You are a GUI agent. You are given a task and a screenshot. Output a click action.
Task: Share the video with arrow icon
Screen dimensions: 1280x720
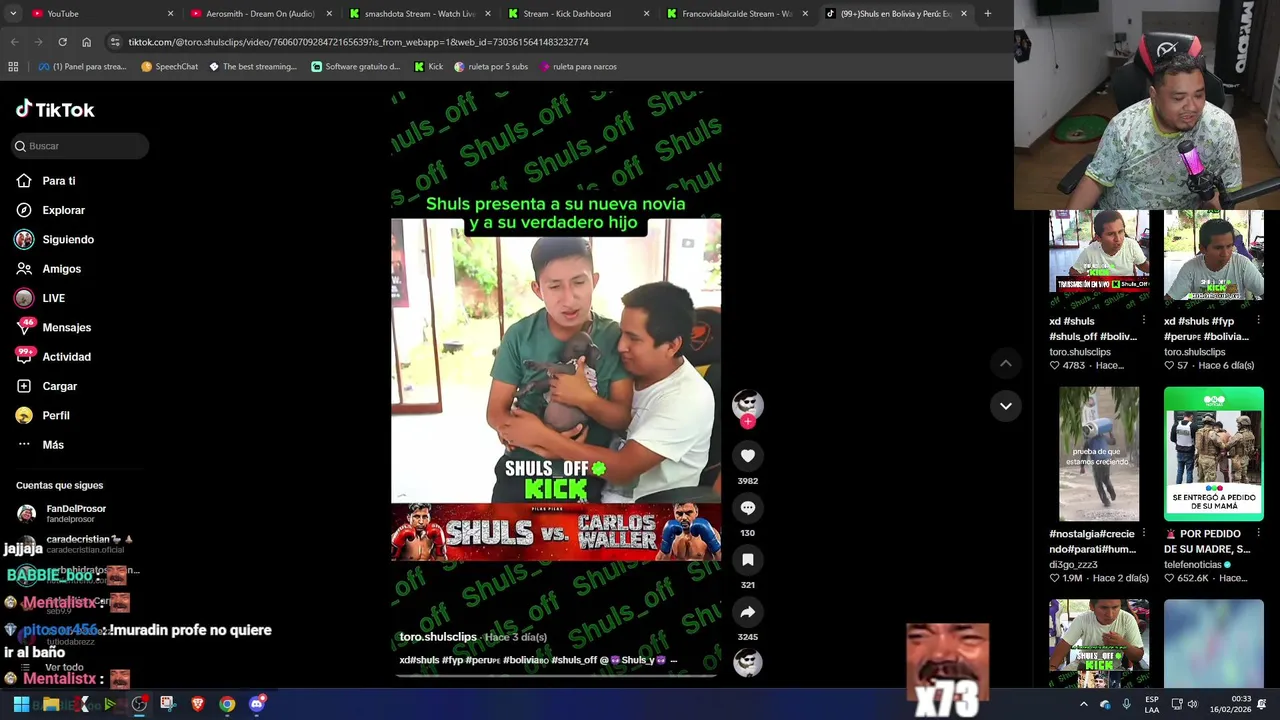point(747,612)
